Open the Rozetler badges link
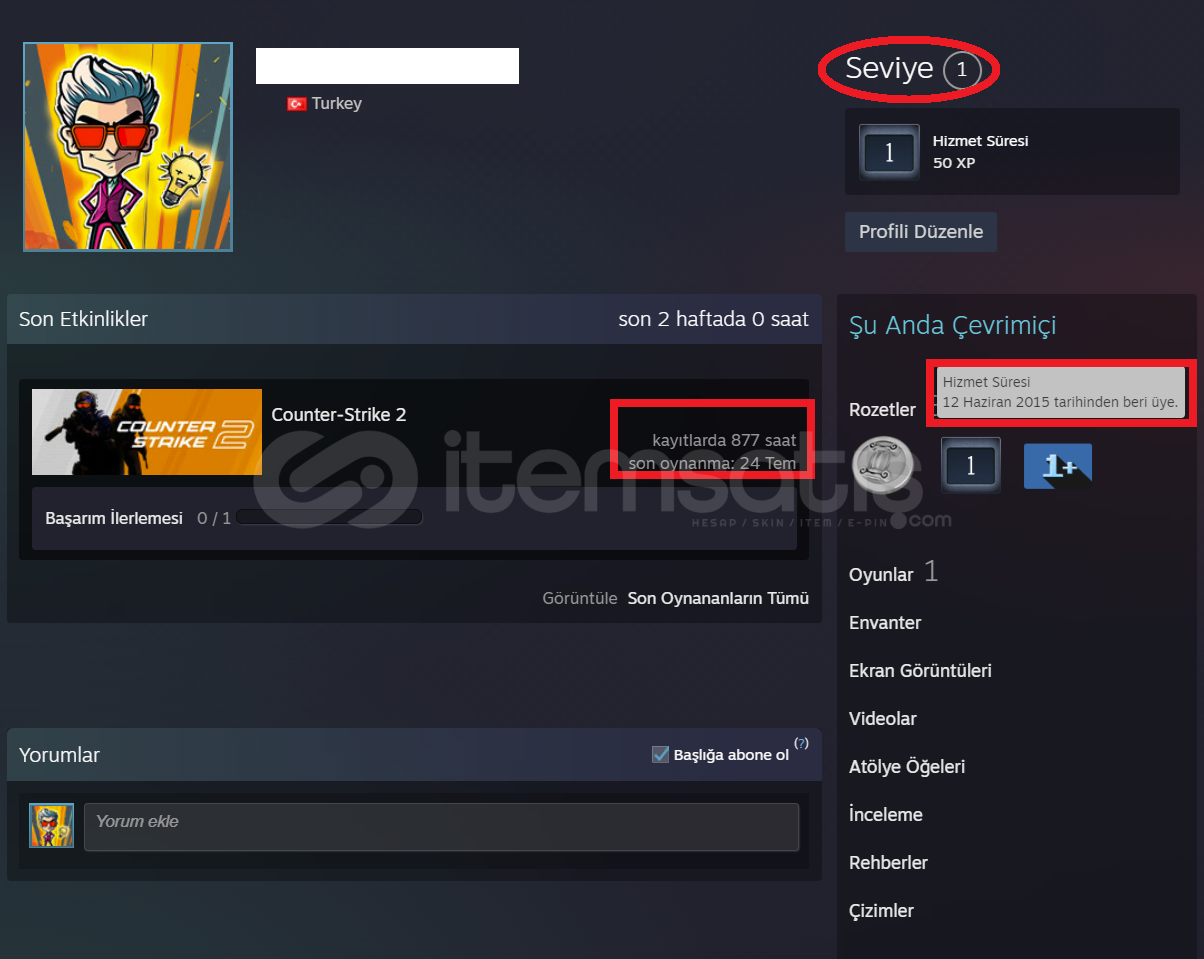Image resolution: width=1204 pixels, height=959 pixels. (x=882, y=409)
